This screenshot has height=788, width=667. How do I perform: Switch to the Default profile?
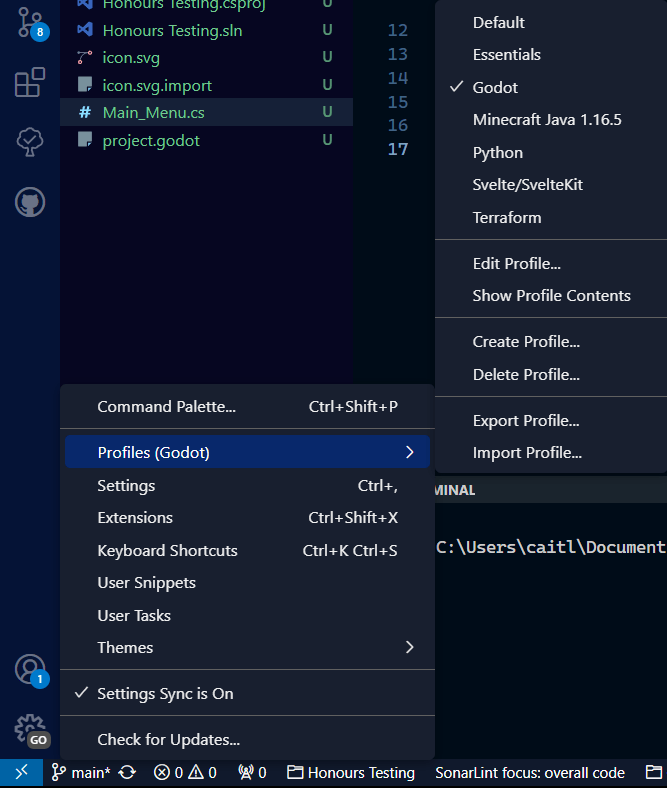click(551, 23)
